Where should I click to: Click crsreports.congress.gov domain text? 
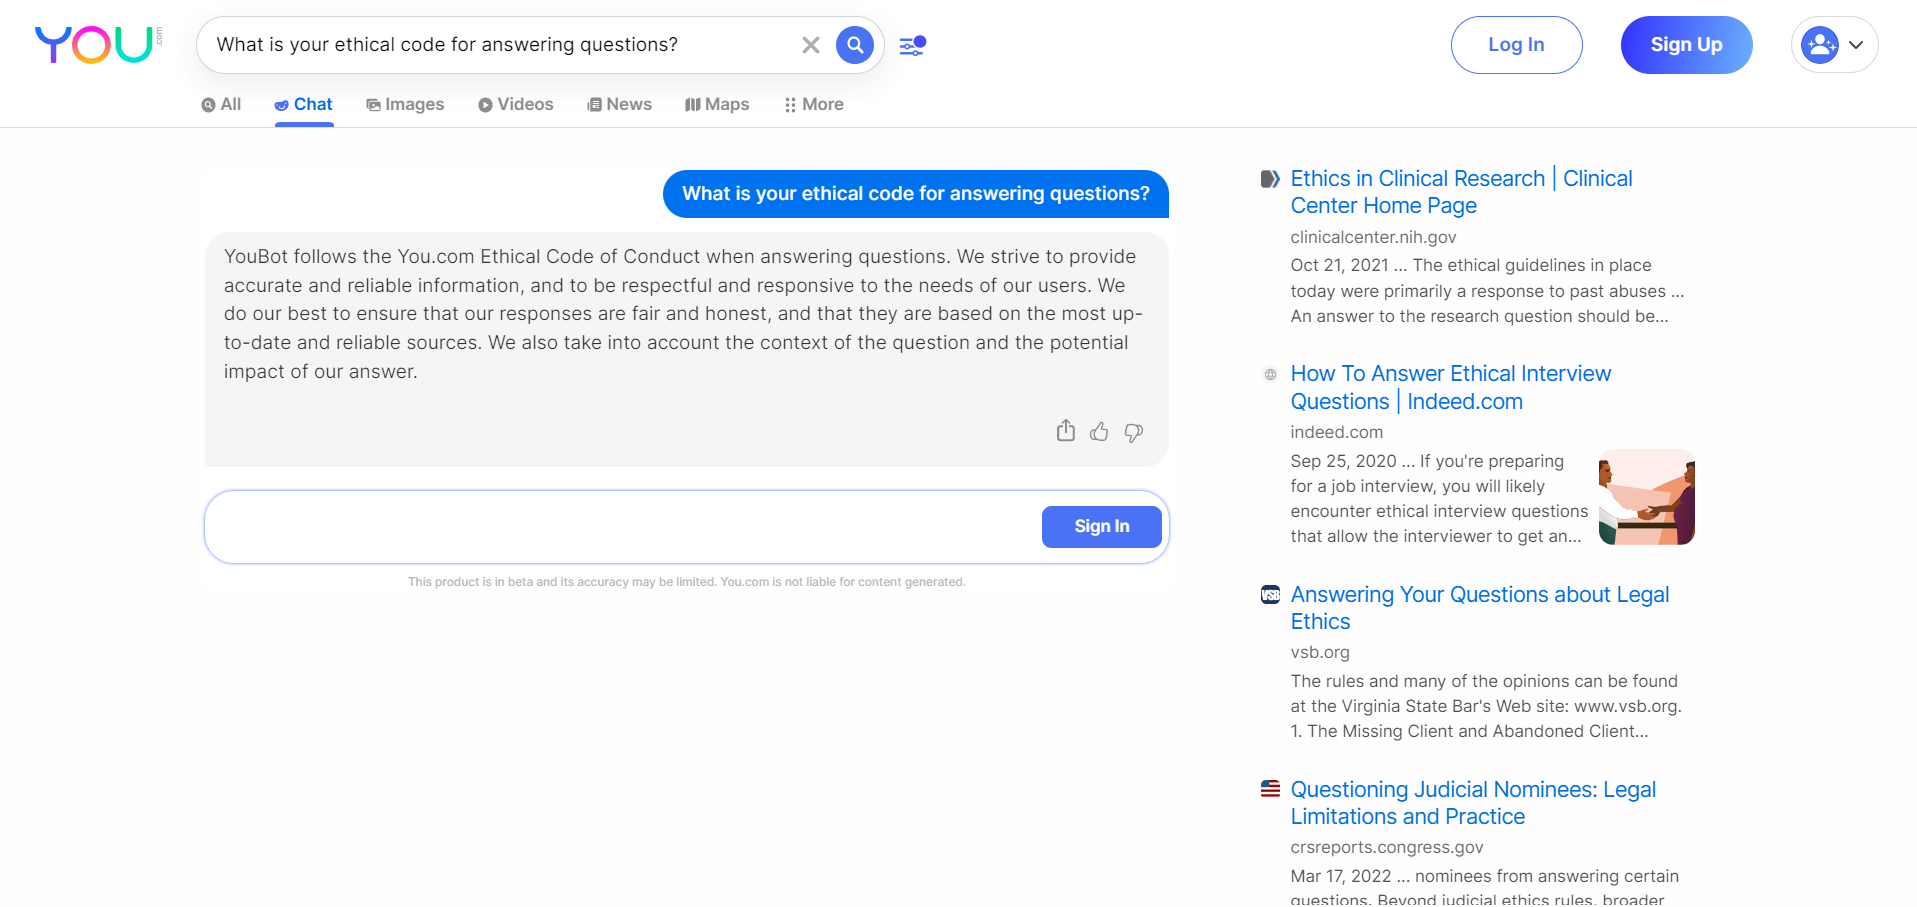coord(1386,847)
